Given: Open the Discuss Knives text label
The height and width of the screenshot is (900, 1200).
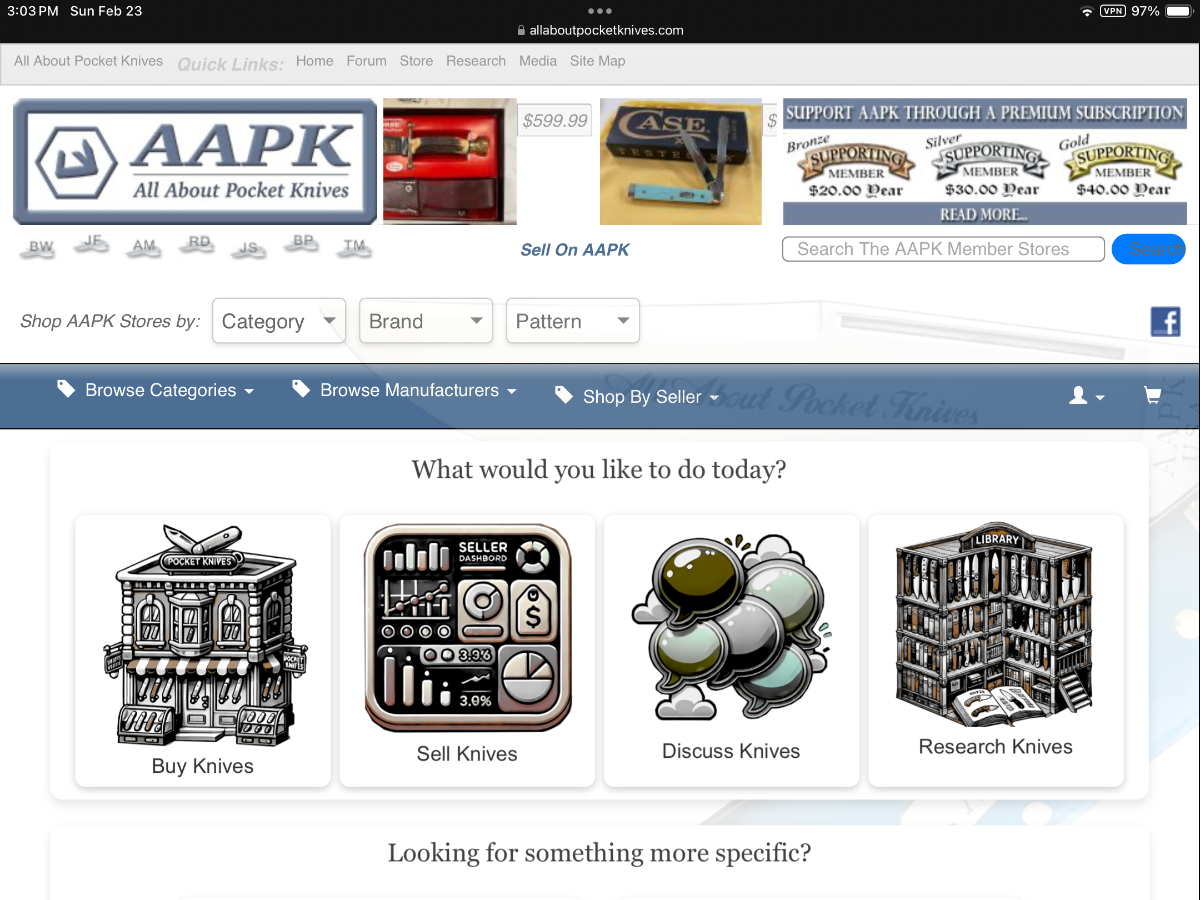Looking at the screenshot, I should pyautogui.click(x=731, y=751).
